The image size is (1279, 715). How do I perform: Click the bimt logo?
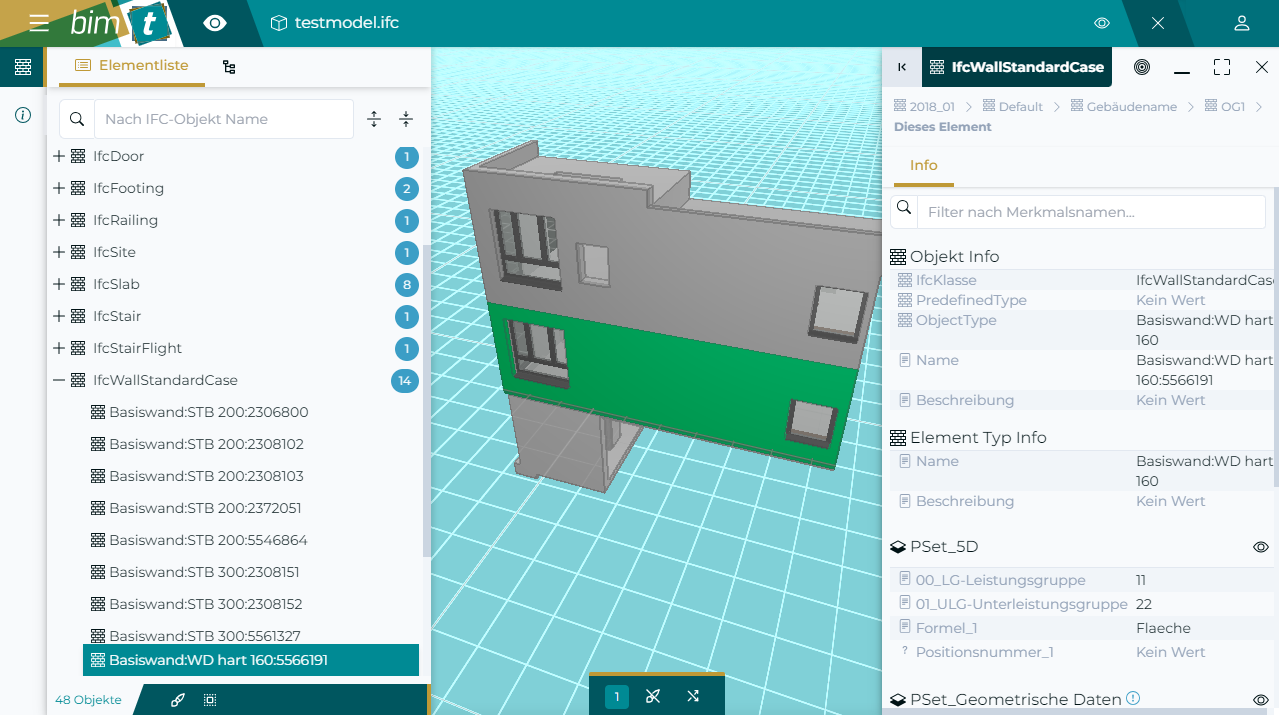[120, 23]
